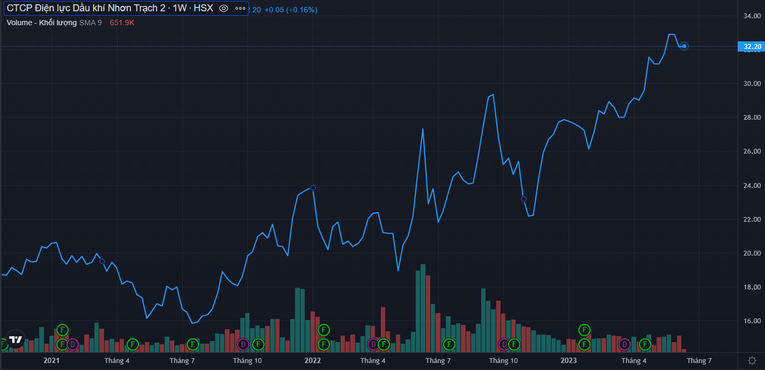The width and height of the screenshot is (765, 370).
Task: Click the F marker near Tháng 4 2023
Action: [645, 345]
